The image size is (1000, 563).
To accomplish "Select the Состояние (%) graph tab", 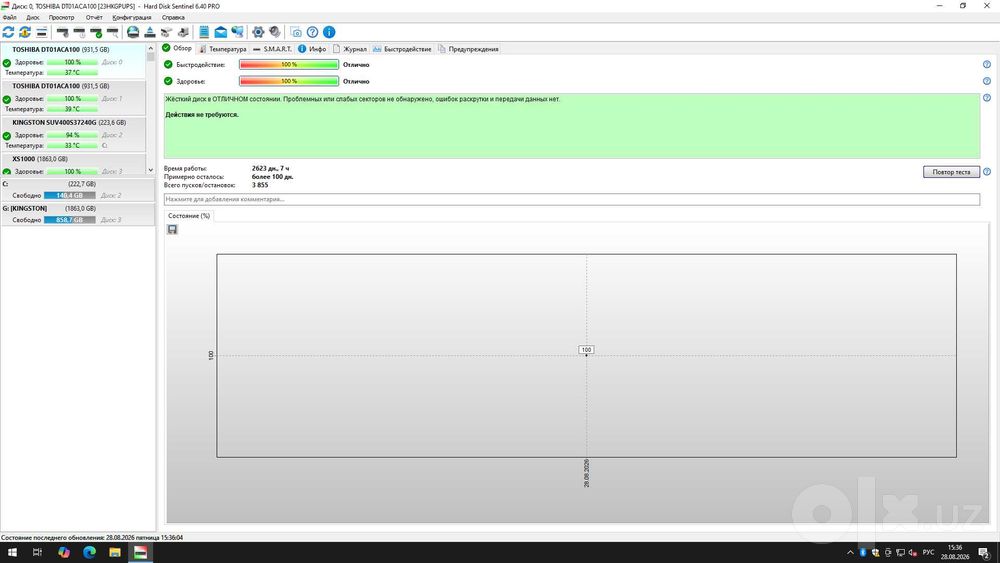I will (189, 216).
